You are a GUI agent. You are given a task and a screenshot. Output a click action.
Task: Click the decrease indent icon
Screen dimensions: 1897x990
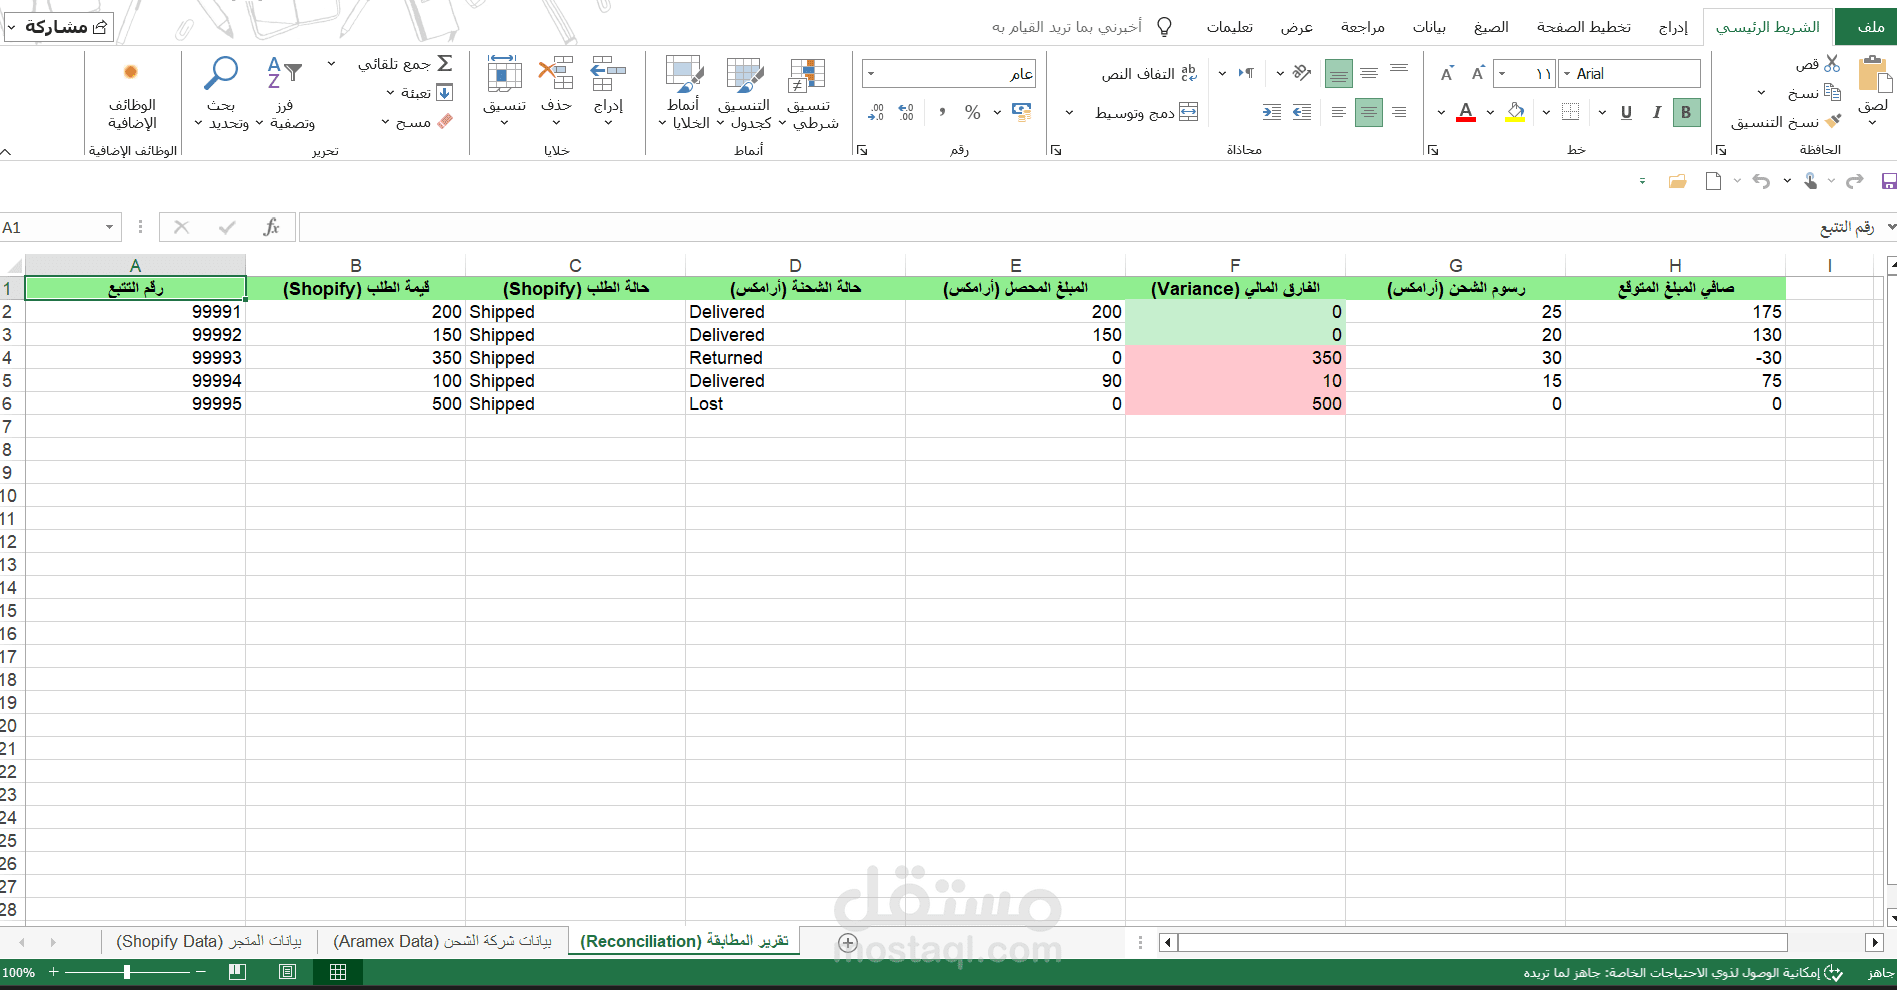1302,112
